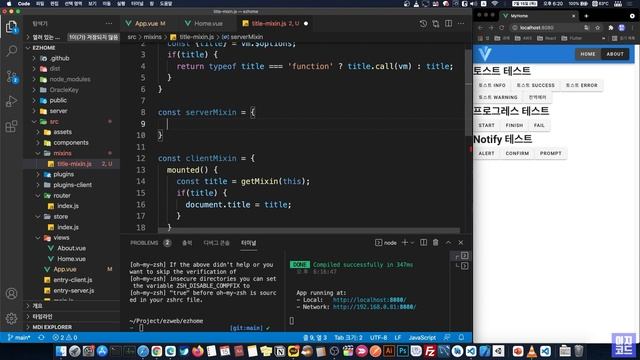The image size is (640, 360).
Task: Open the Extensions view
Action: (x=11, y=126)
